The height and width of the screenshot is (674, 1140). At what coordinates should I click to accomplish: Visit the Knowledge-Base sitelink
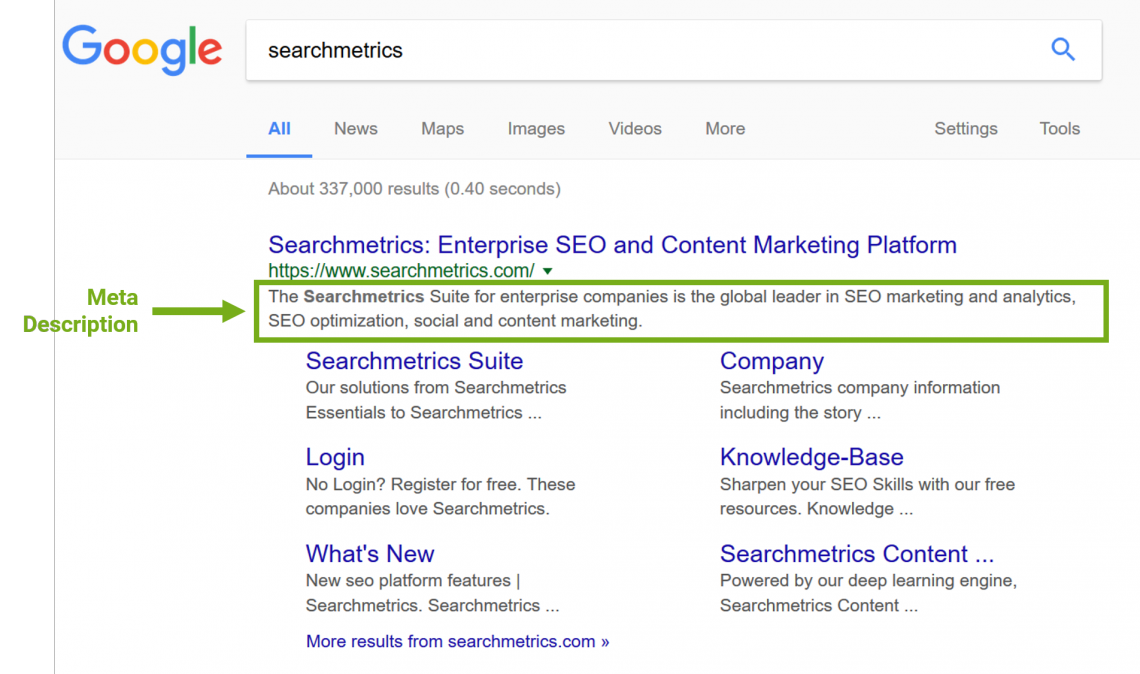pos(811,456)
